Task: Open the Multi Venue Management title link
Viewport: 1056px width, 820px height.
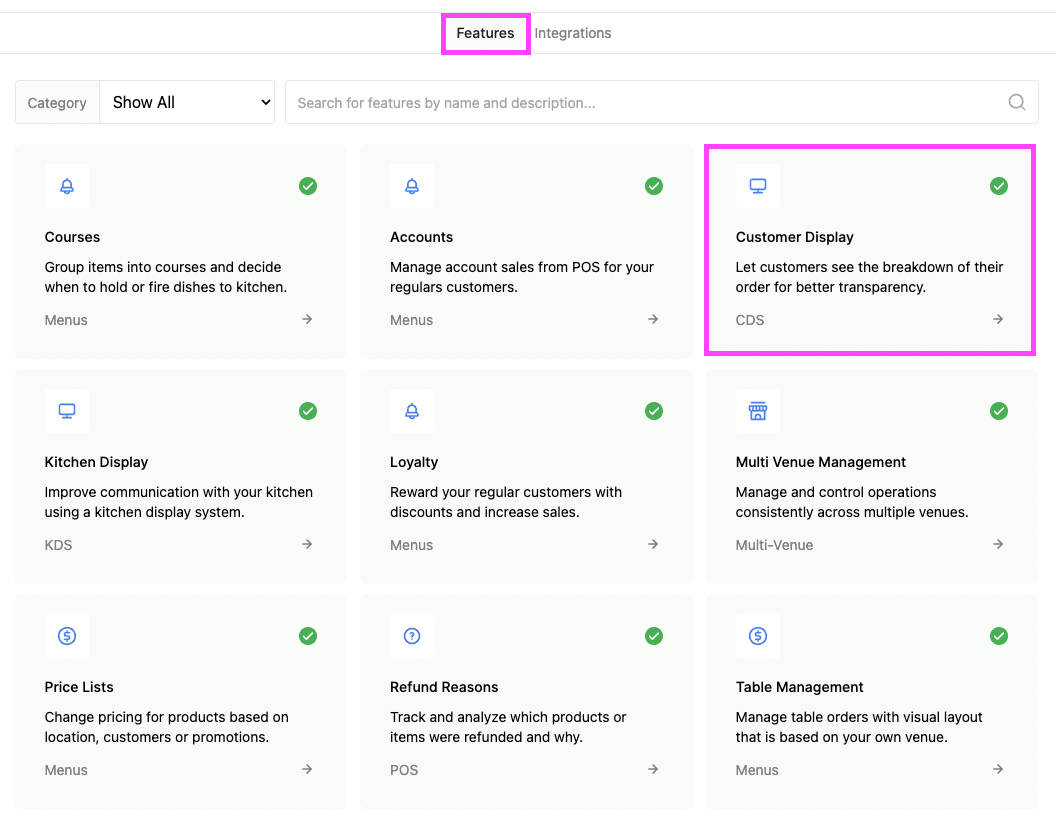Action: point(820,462)
